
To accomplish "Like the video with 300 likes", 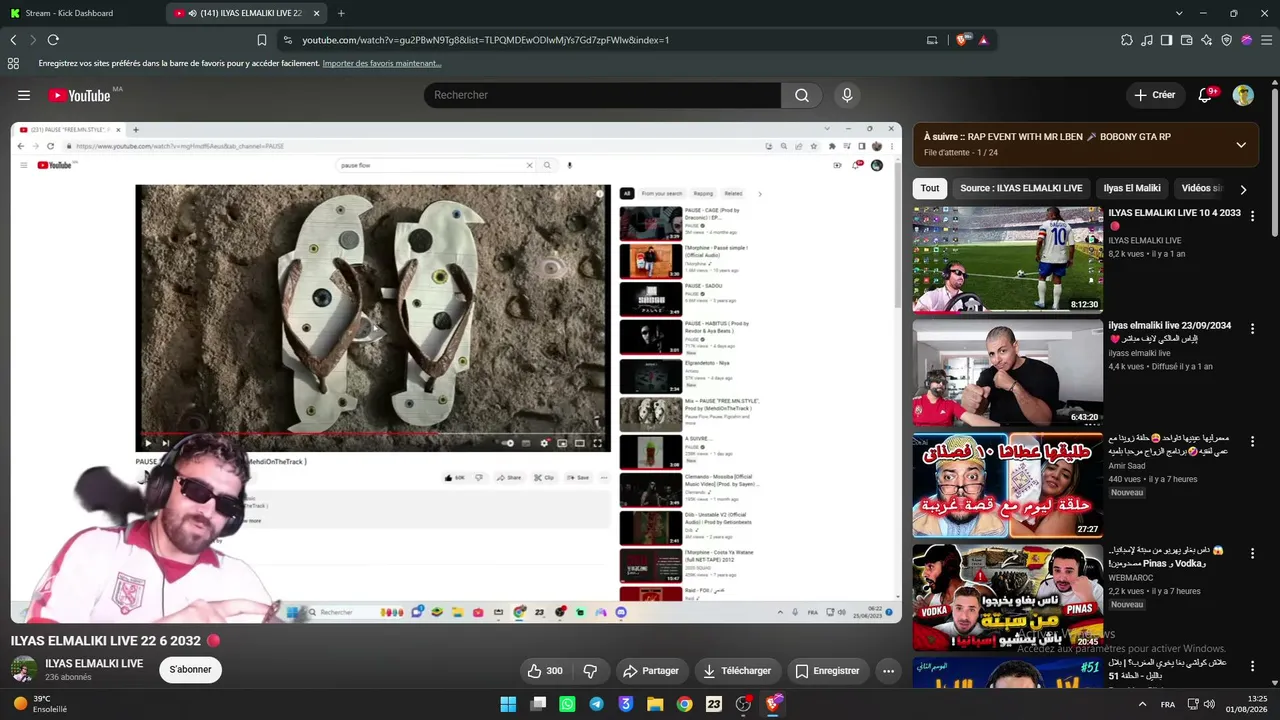I will (x=545, y=671).
